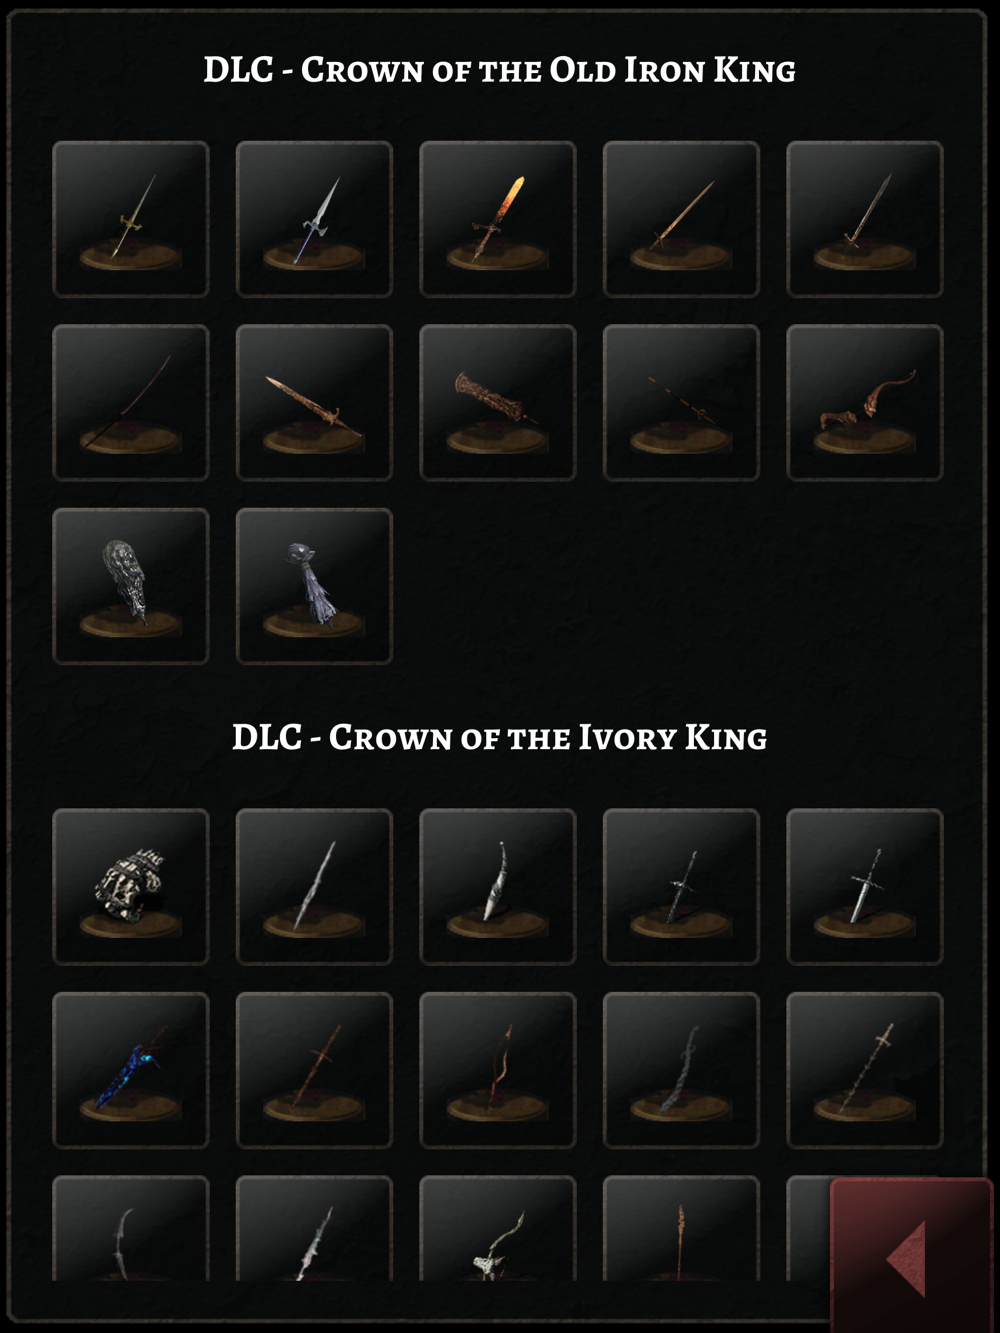Choose the rusty wide greatsword lying diagonal
Screen dimensions: 1000x1333
[314, 403]
